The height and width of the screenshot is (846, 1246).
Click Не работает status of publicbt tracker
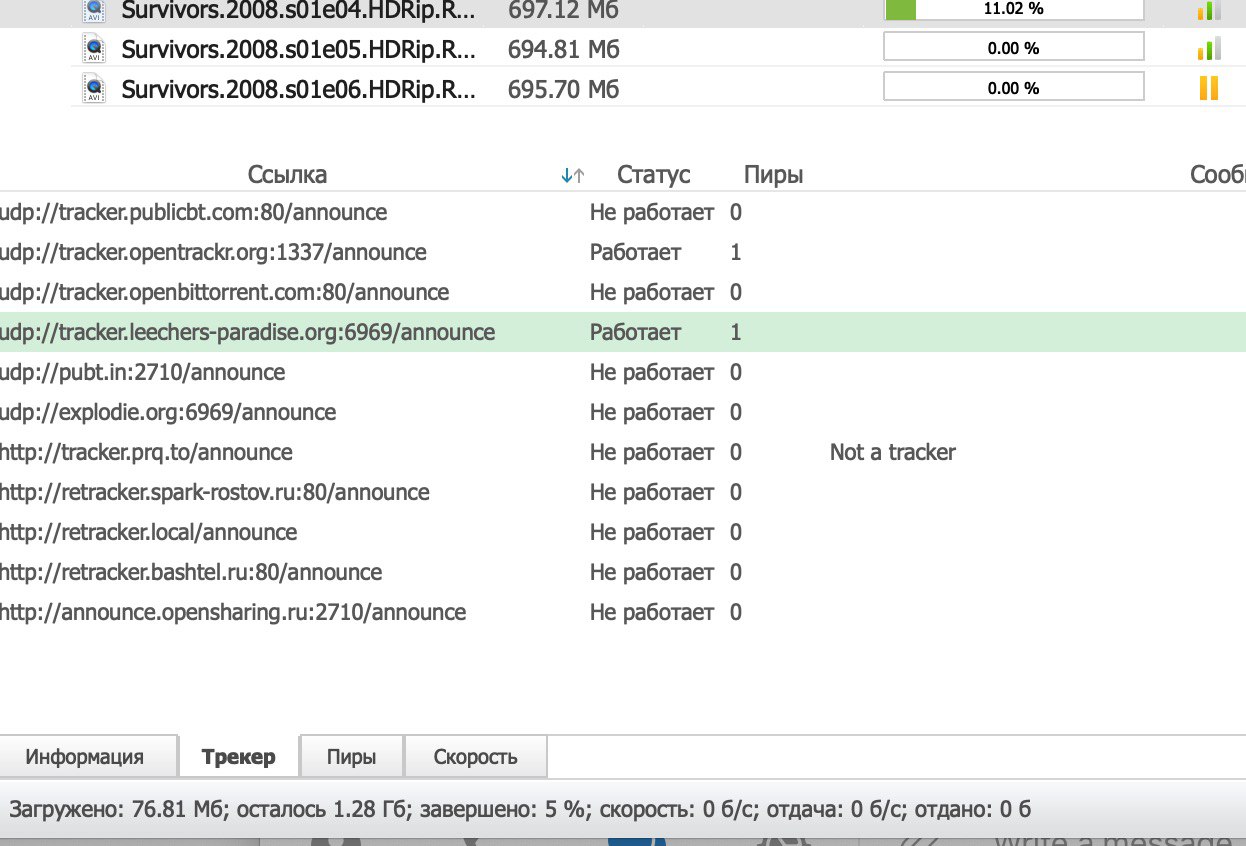[652, 212]
